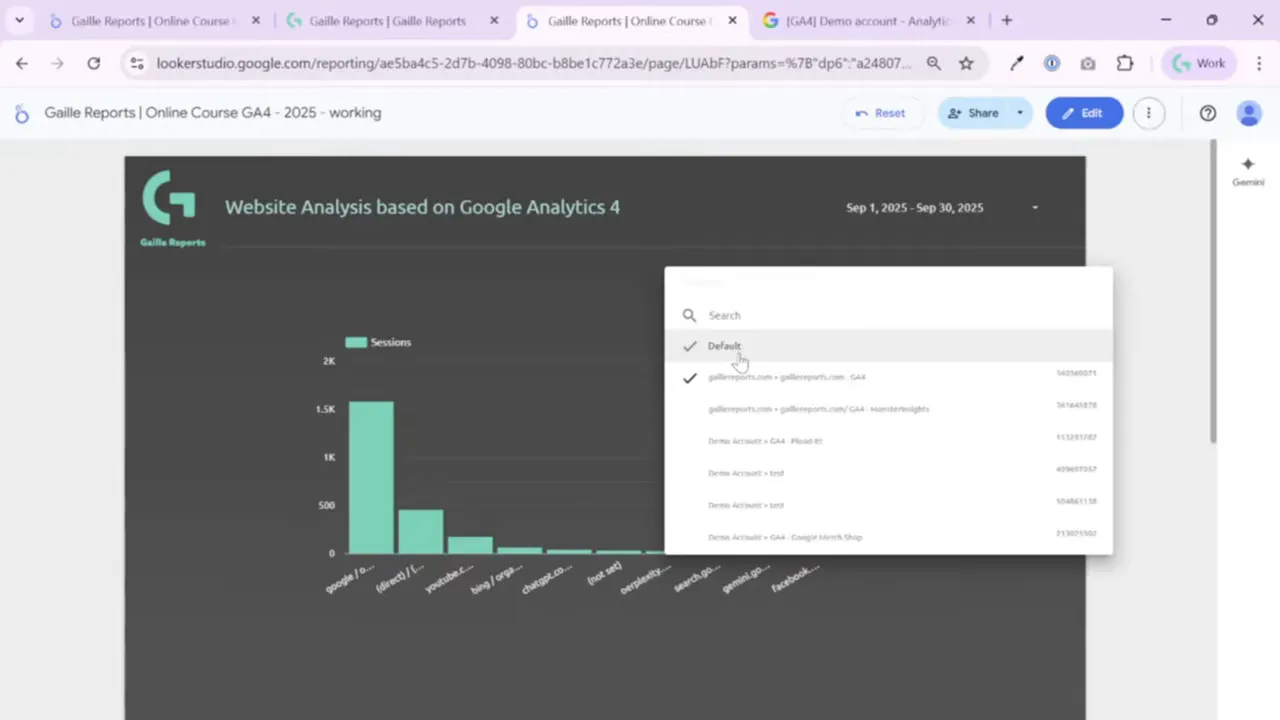Click the eyedropper color picker extension
Image resolution: width=1280 pixels, height=720 pixels.
pyautogui.click(x=1017, y=63)
